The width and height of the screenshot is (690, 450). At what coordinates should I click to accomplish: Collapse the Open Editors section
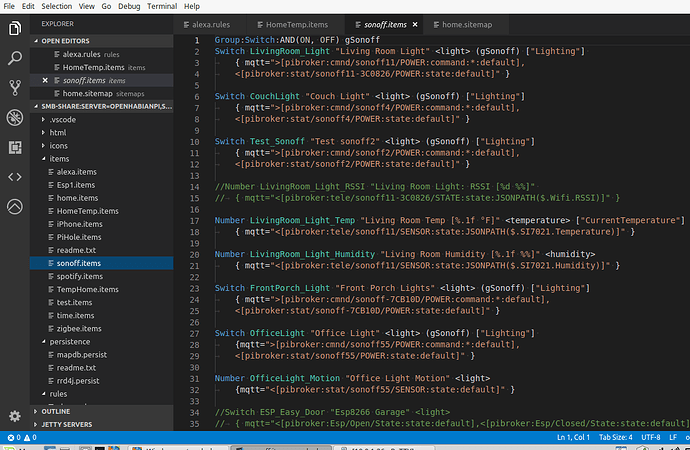coord(66,41)
